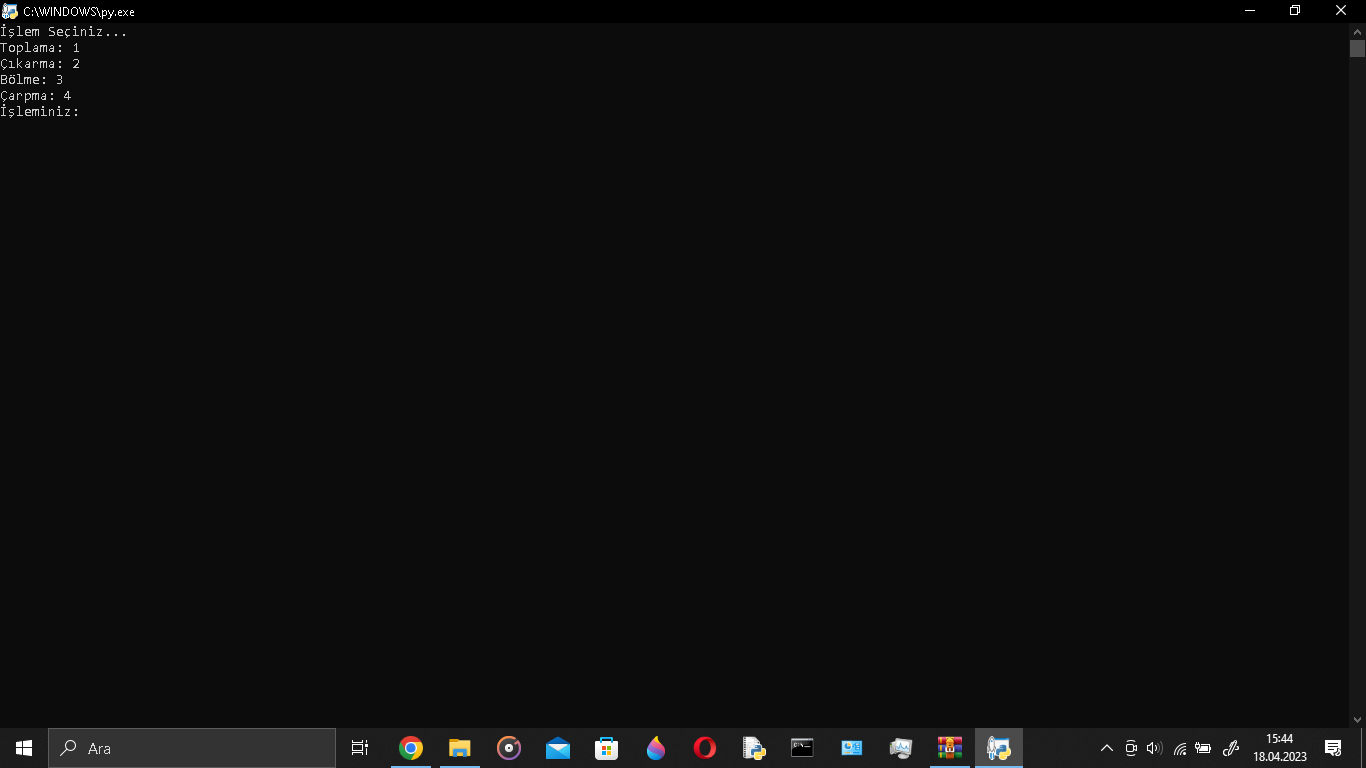Screen dimensions: 1366x768
Task: Open the Wi-Fi network tray icon
Action: pos(1180,748)
